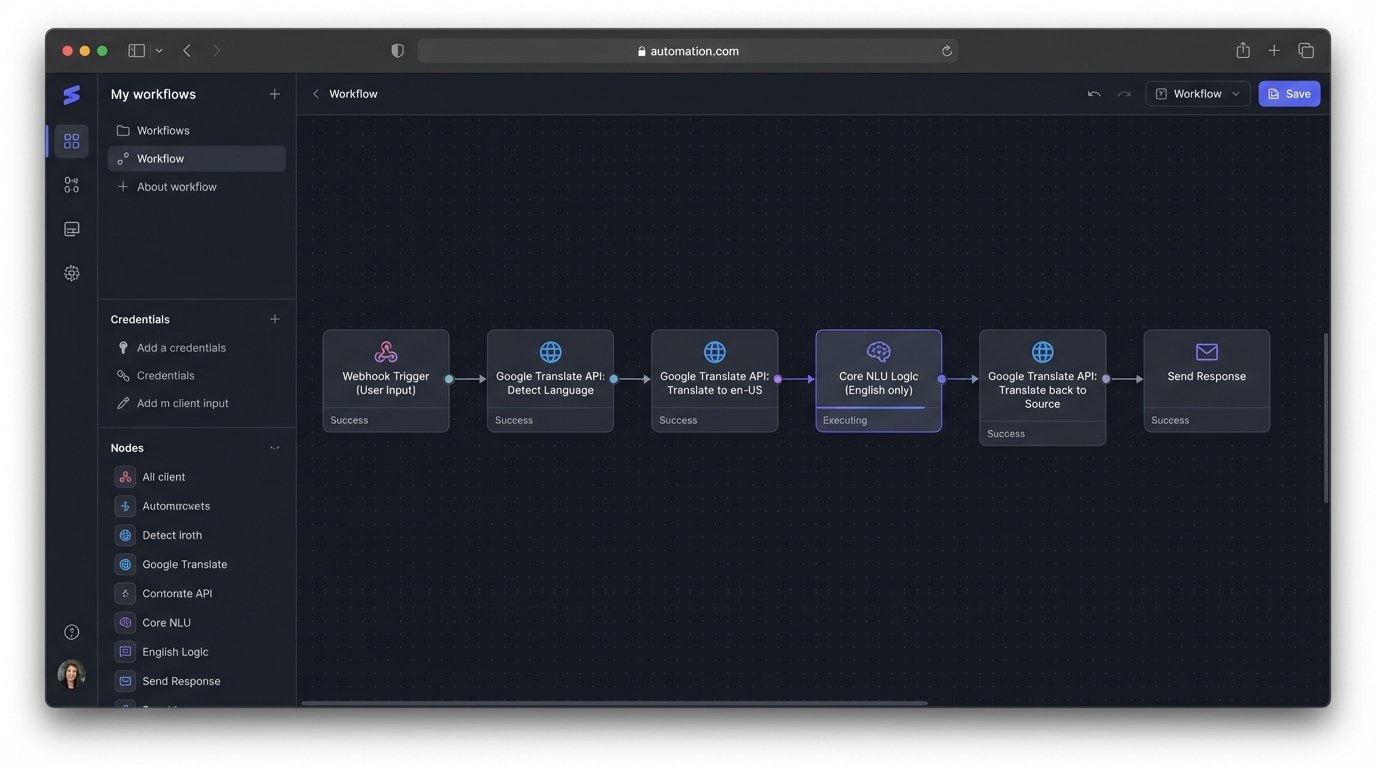The width and height of the screenshot is (1376, 768).
Task: Collapse the Nodes section
Action: [274, 448]
